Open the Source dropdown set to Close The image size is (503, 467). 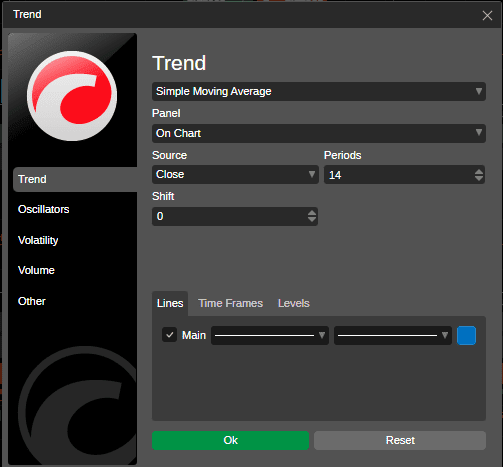point(235,174)
